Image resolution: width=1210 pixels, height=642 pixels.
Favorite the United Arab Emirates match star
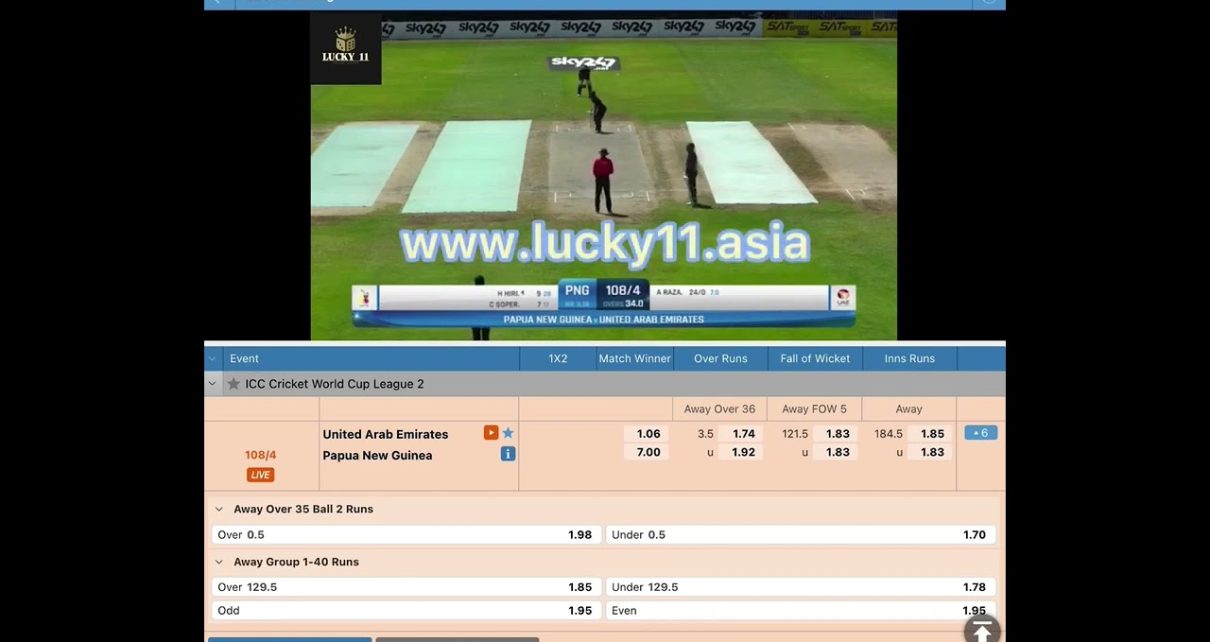tap(508, 433)
